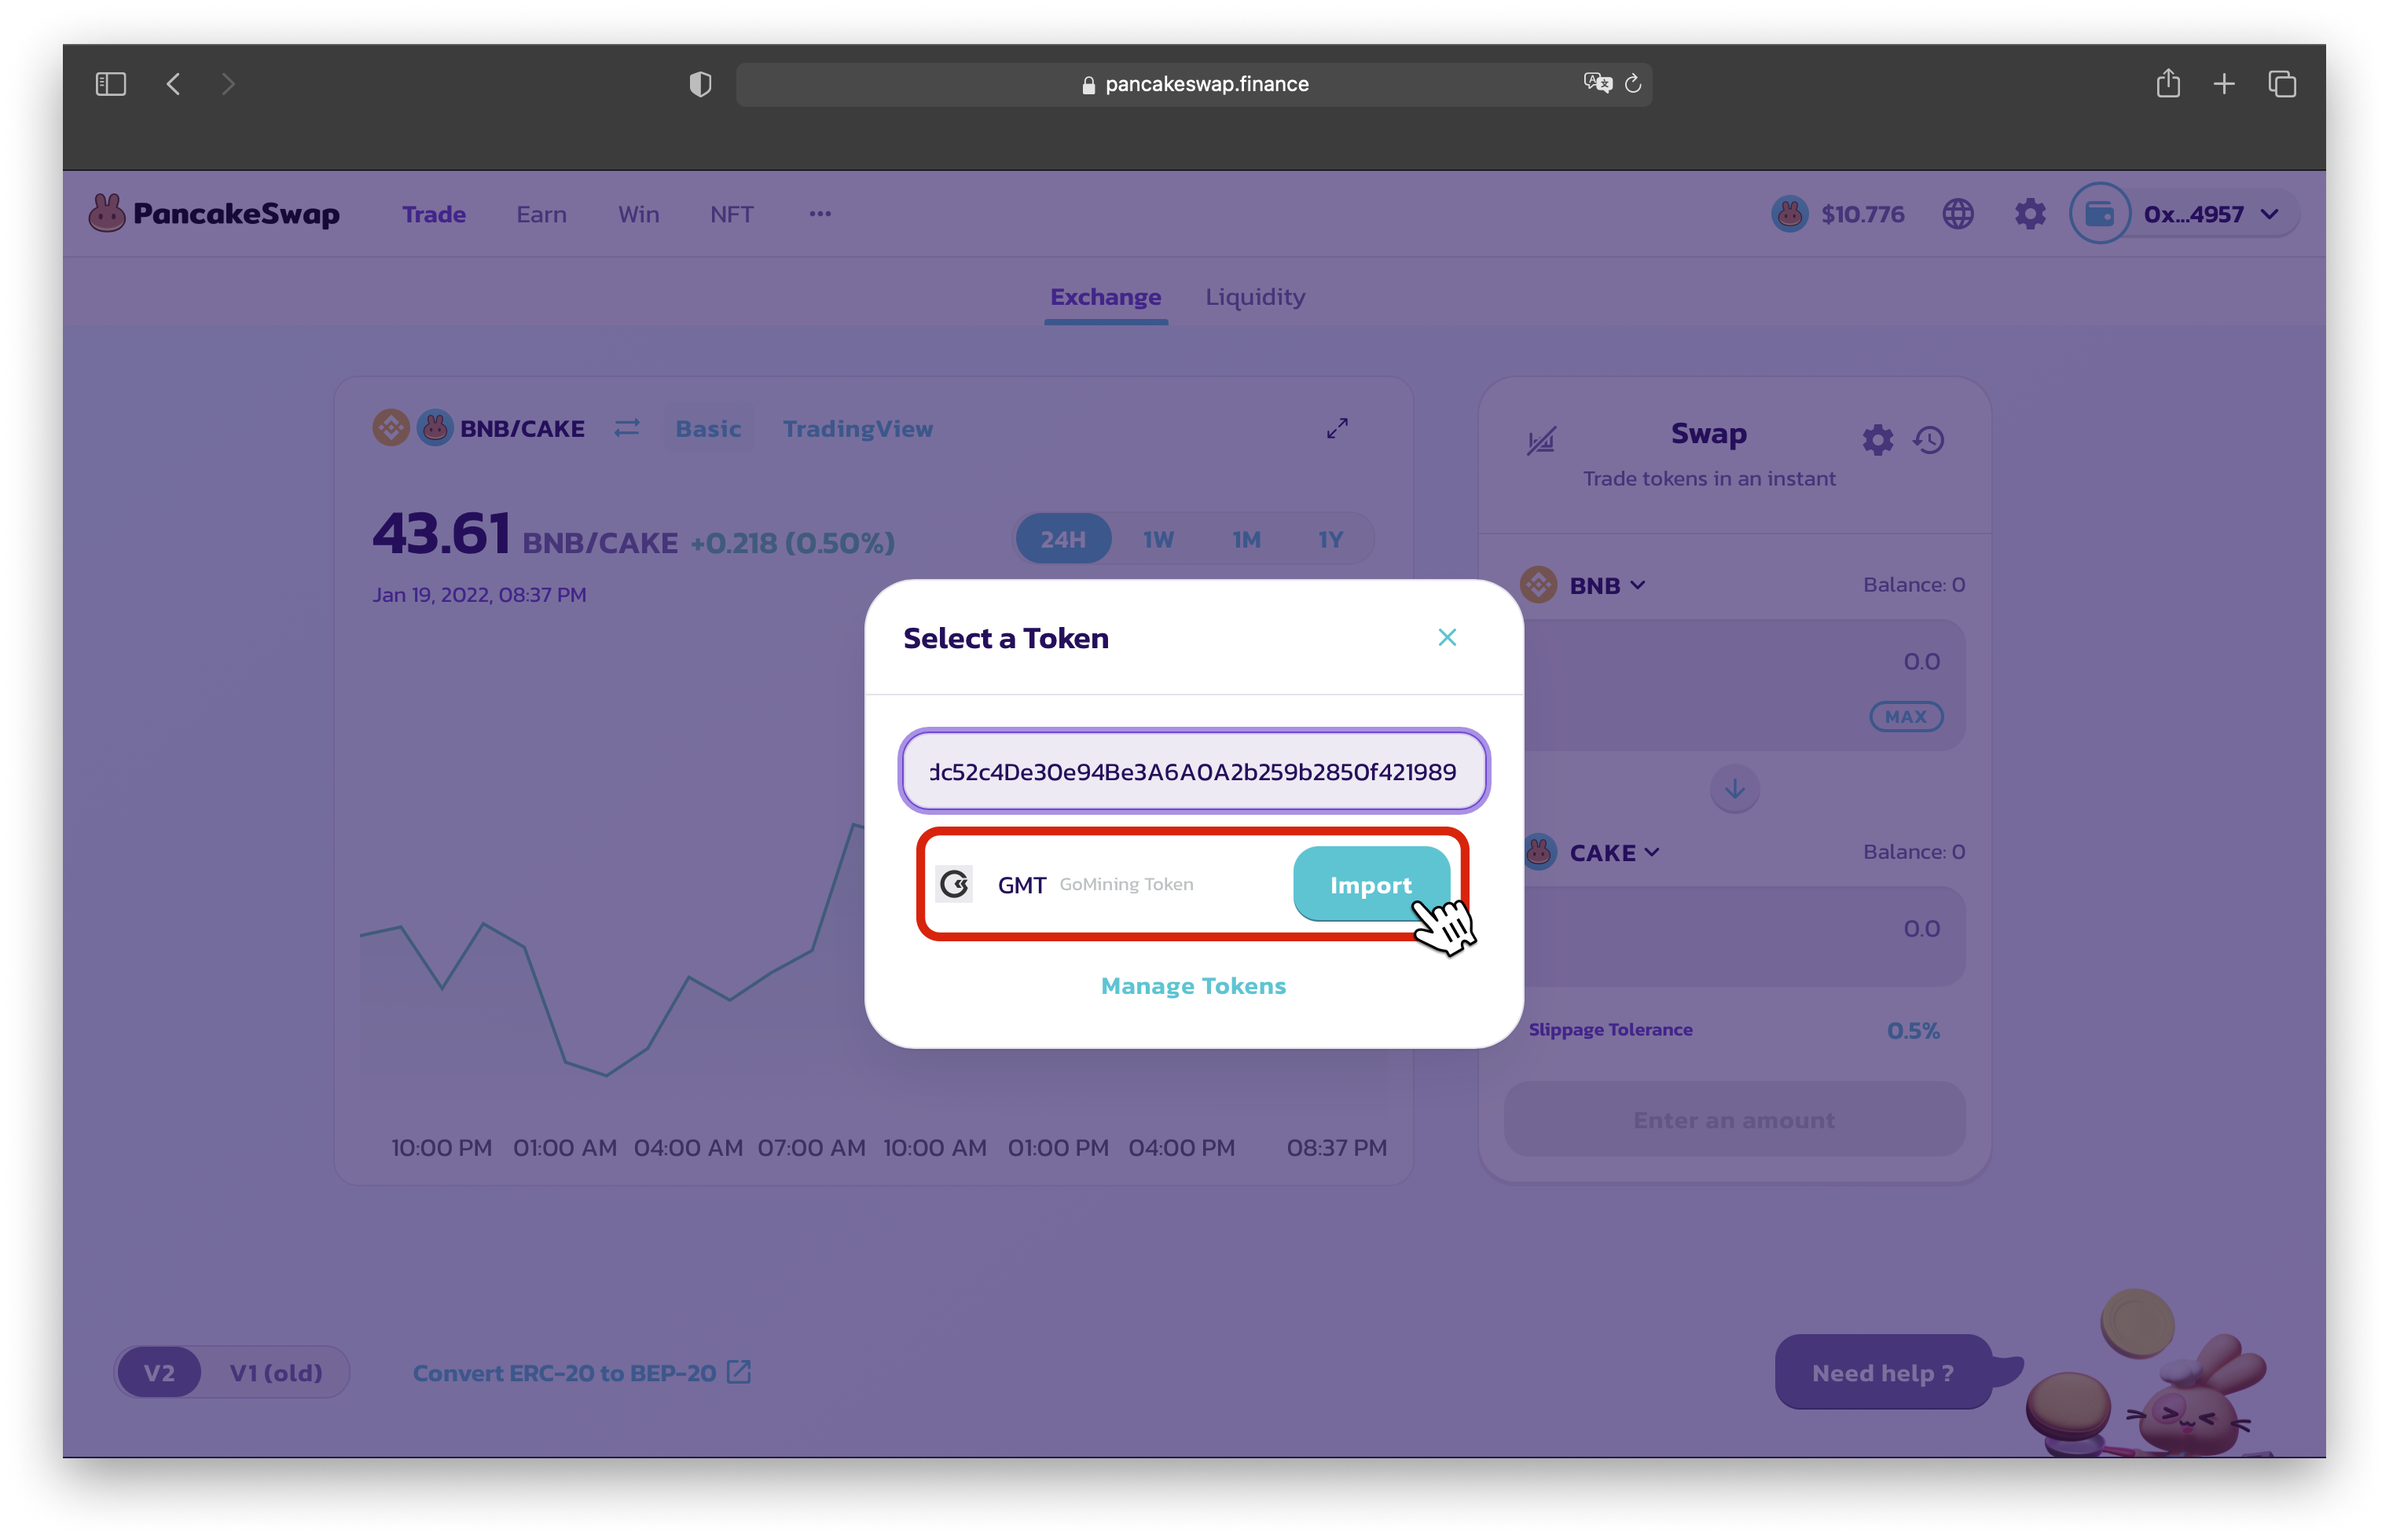2389x1540 pixels.
Task: Expand the chart to fullscreen
Action: tap(1337, 428)
